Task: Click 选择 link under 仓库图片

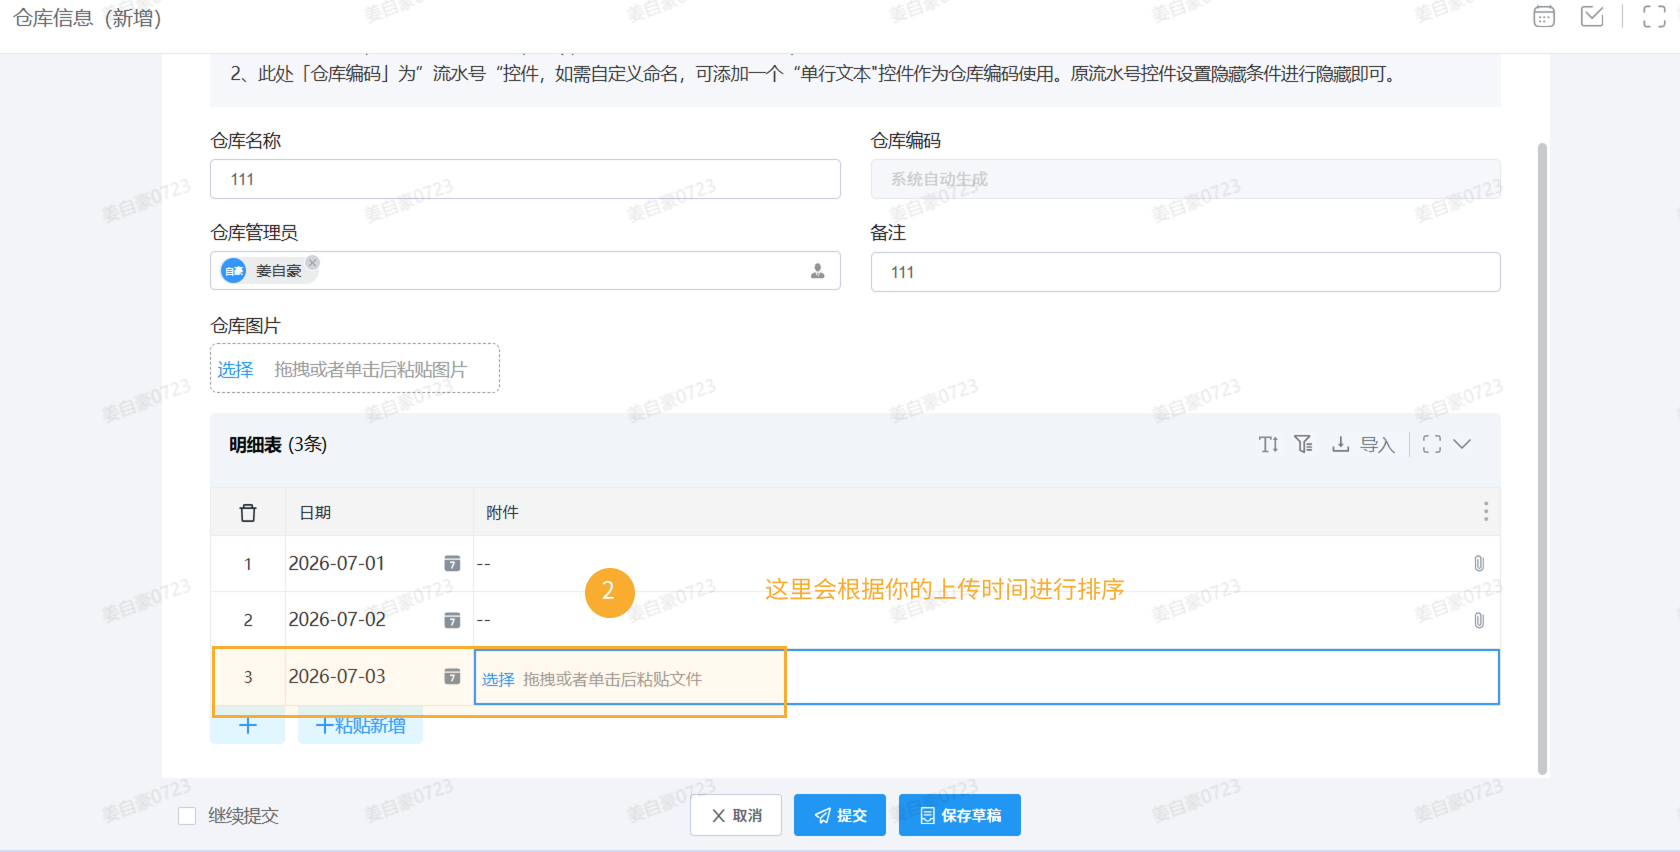Action: click(x=236, y=369)
